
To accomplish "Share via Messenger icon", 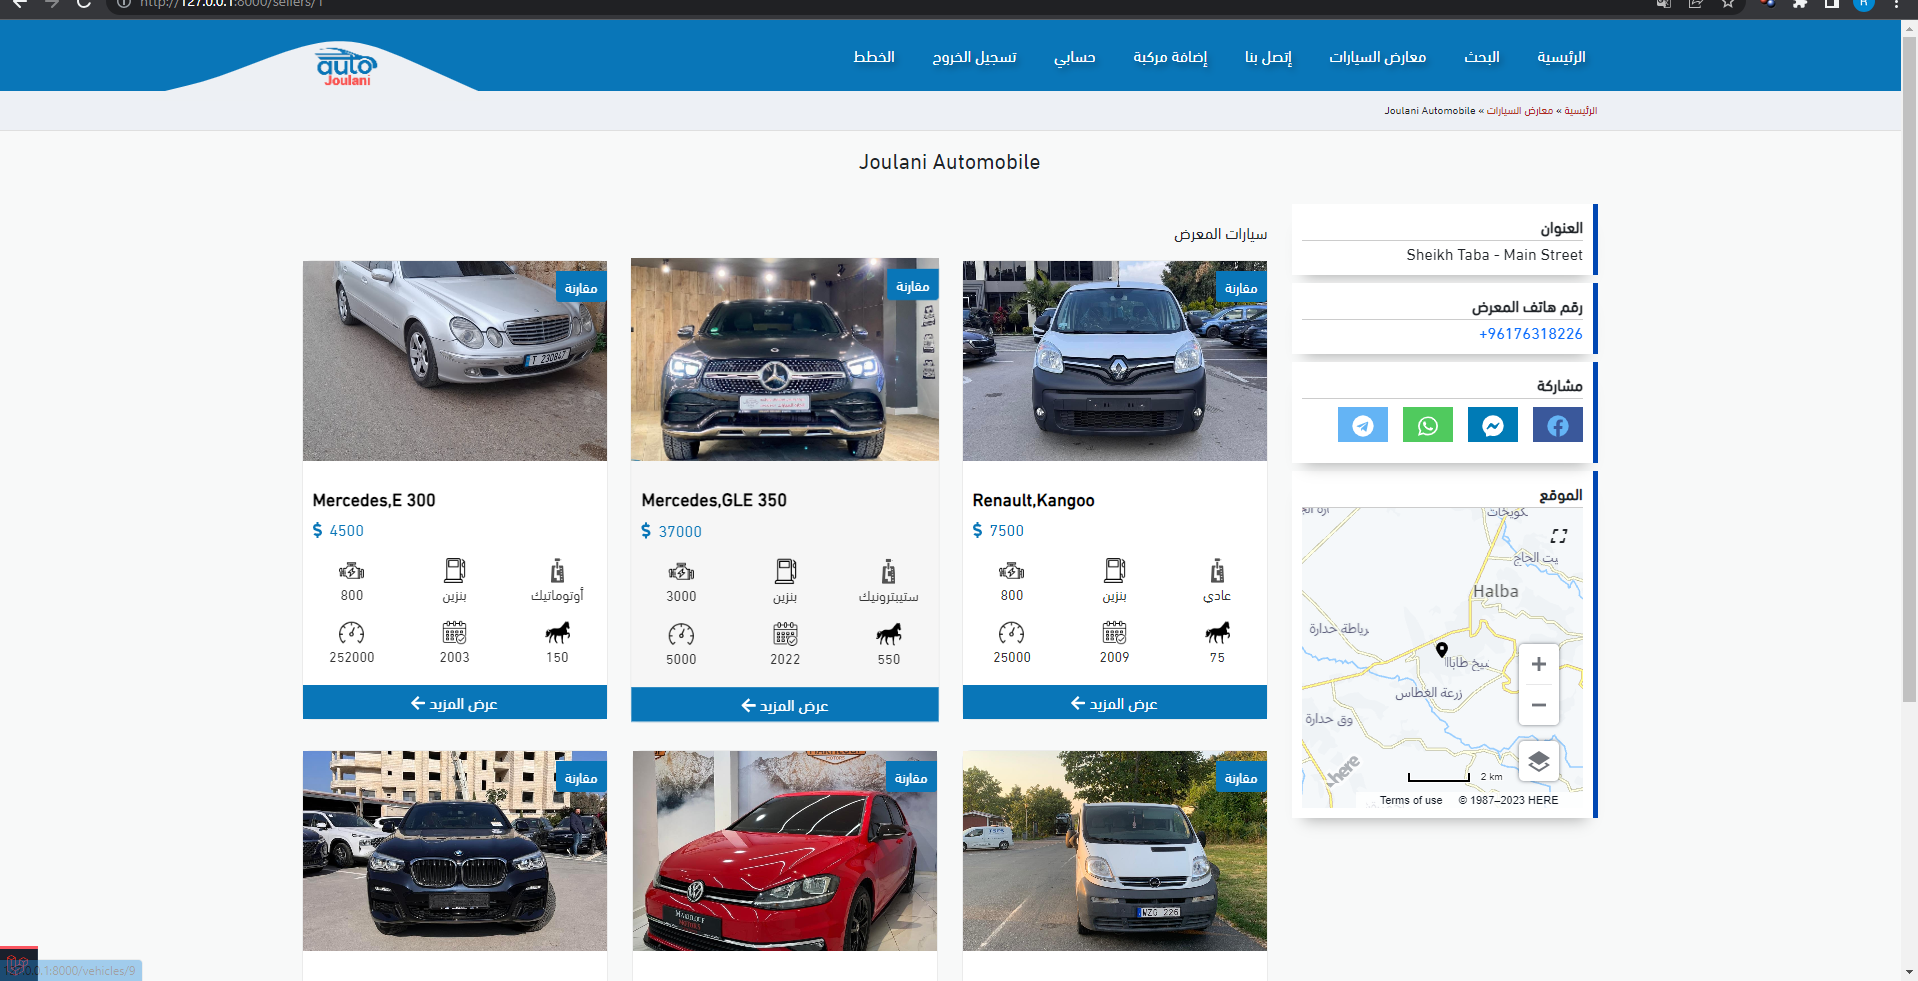I will tap(1492, 425).
